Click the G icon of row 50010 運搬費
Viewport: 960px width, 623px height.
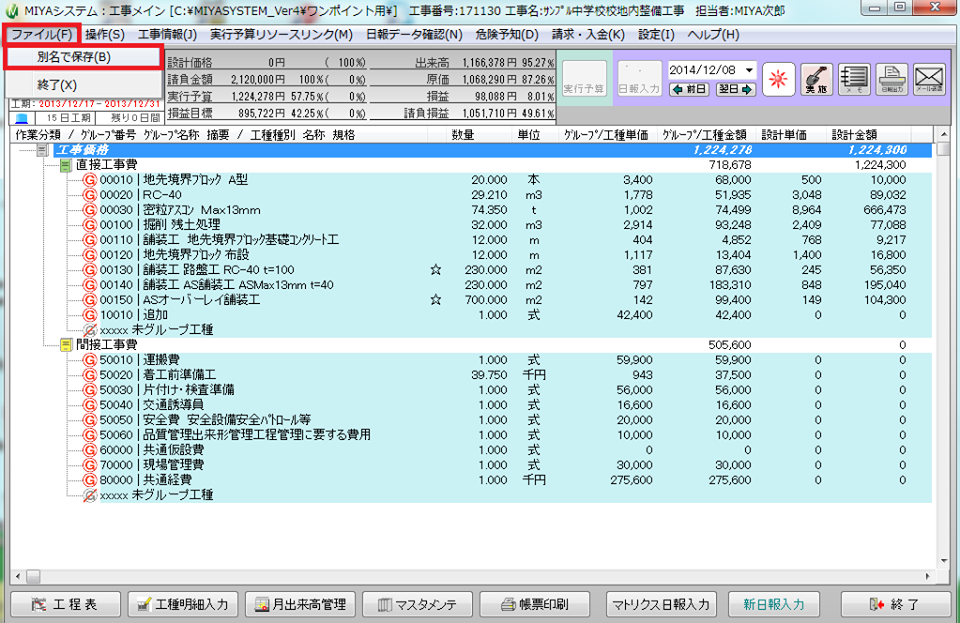[x=90, y=360]
